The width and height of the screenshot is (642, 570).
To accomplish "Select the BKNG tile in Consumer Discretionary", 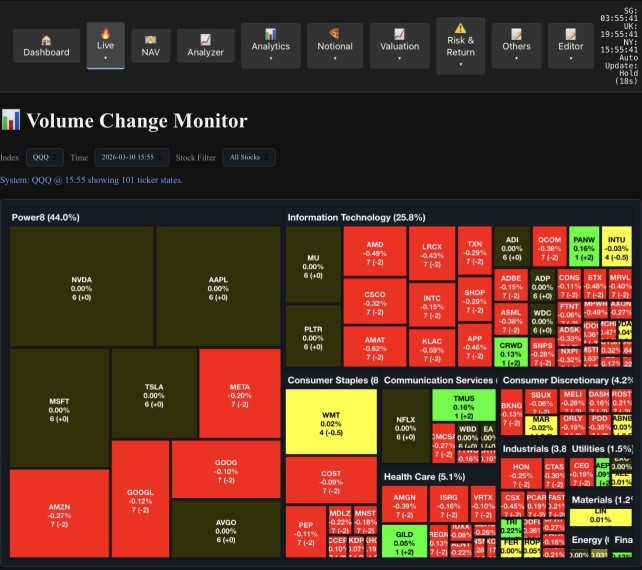I will pos(512,412).
